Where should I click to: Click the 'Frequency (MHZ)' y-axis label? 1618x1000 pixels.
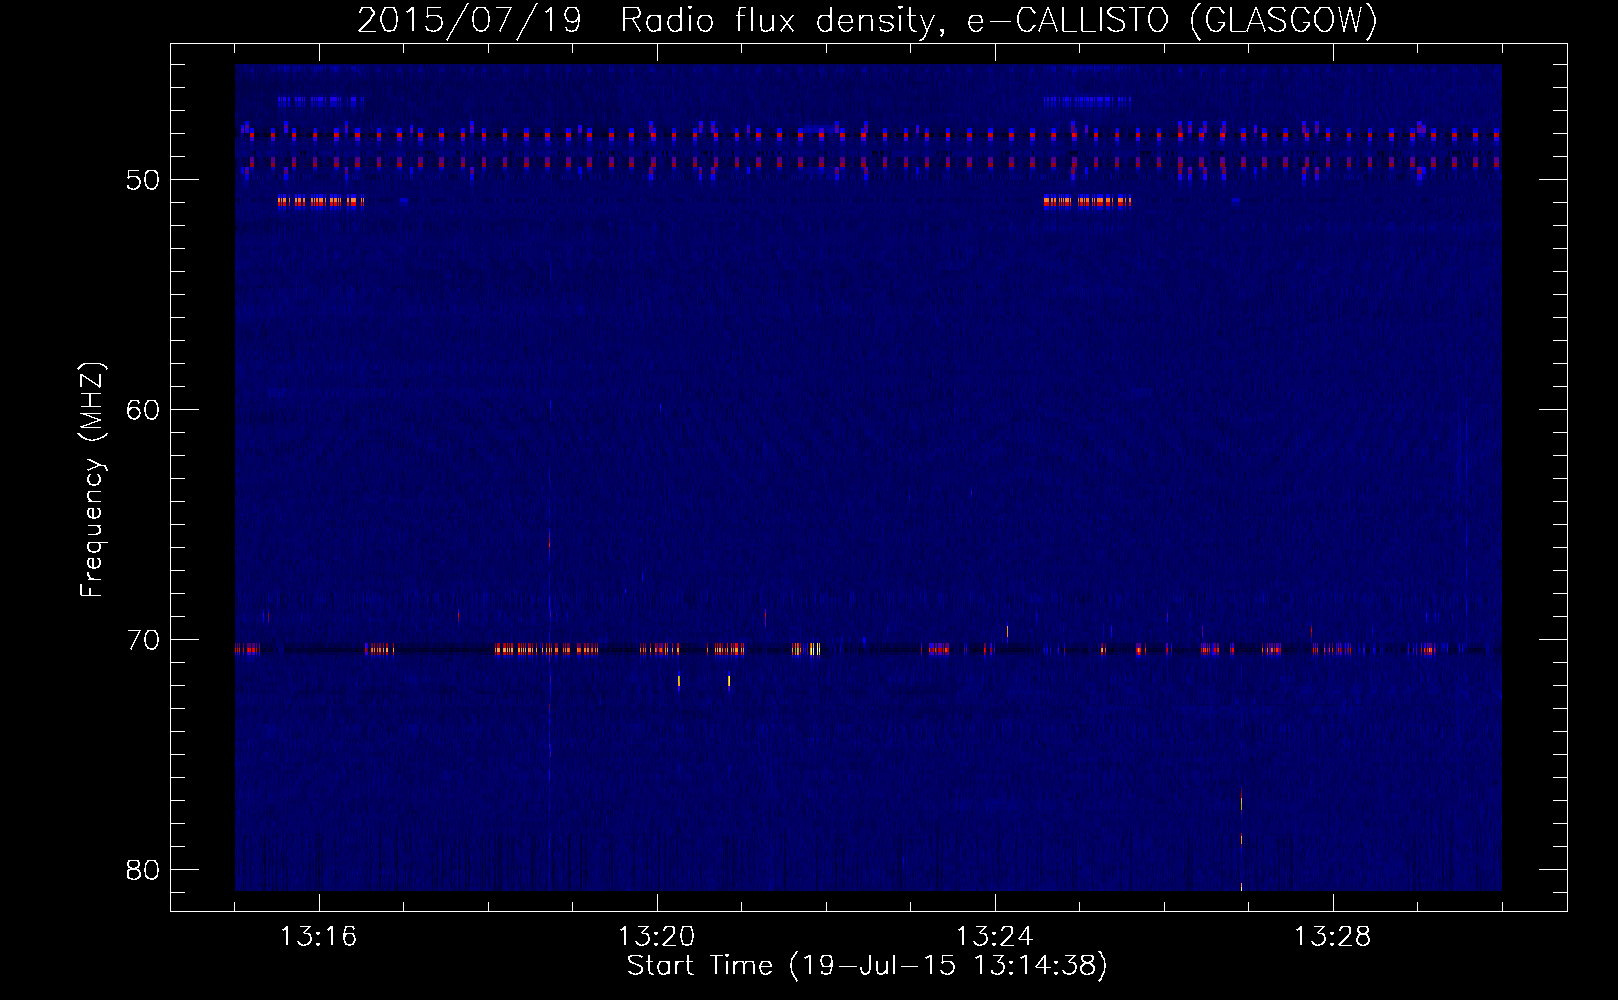[91, 480]
